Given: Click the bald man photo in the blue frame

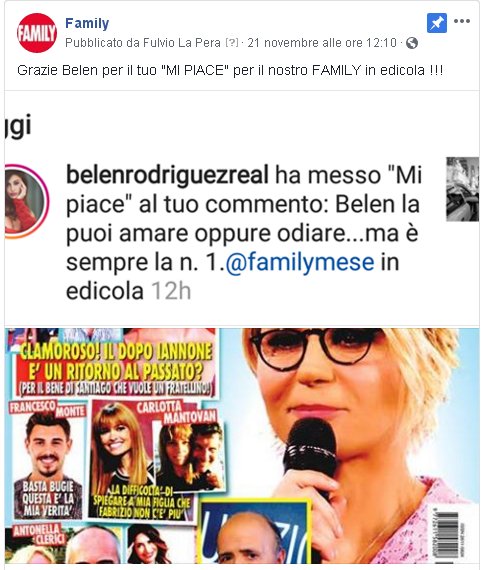Looking at the screenshot, I should pyautogui.click(x=254, y=533).
